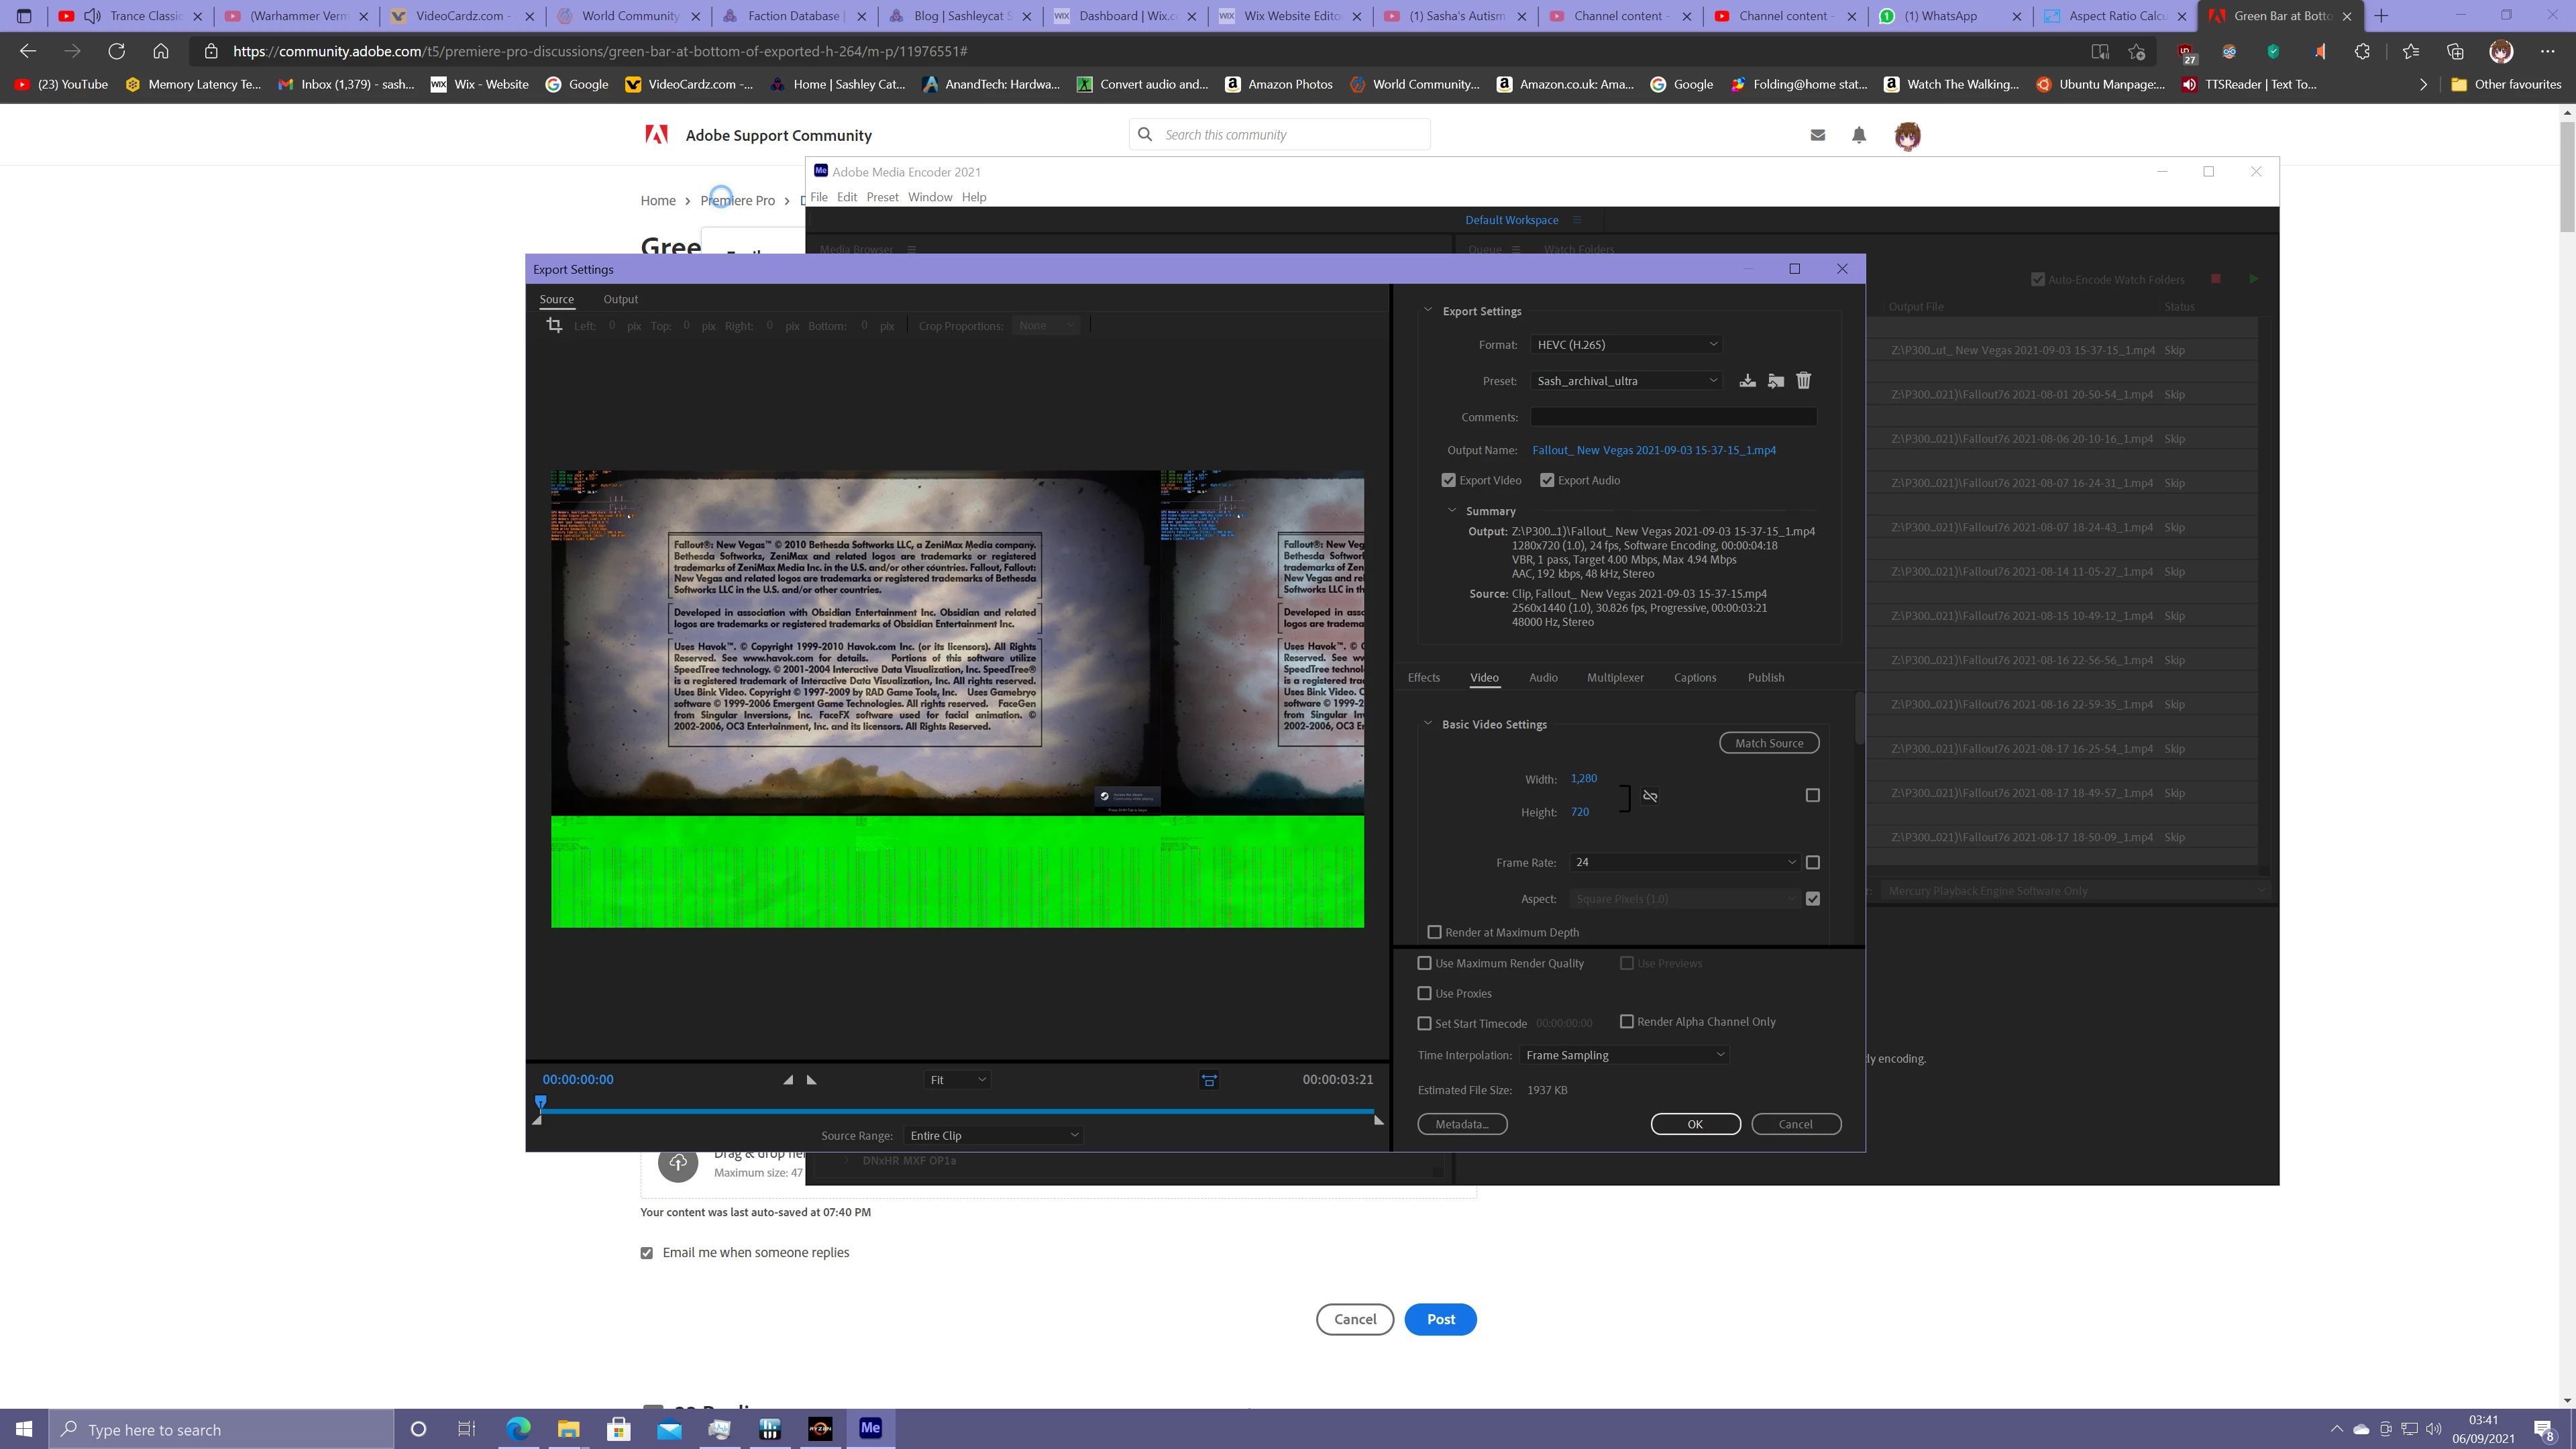Click the playhead on preview timeline
This screenshot has height=1449, width=2576.
click(x=541, y=1102)
